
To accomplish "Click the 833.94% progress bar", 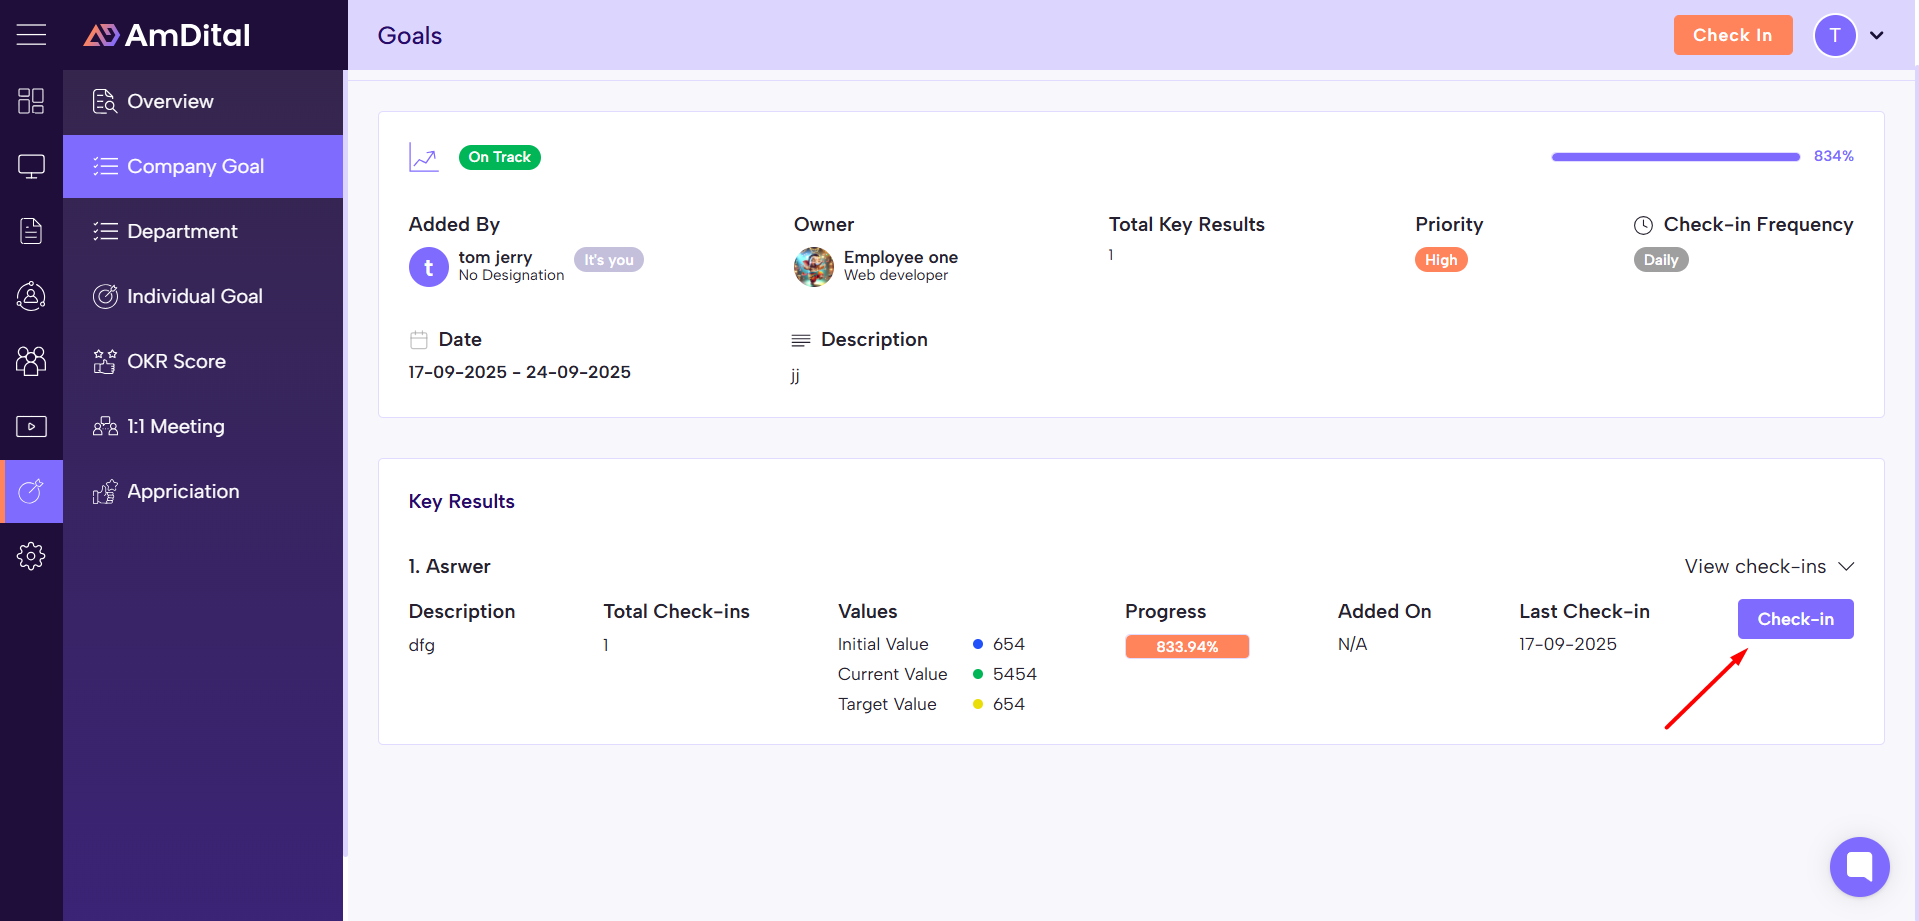I will (1187, 647).
